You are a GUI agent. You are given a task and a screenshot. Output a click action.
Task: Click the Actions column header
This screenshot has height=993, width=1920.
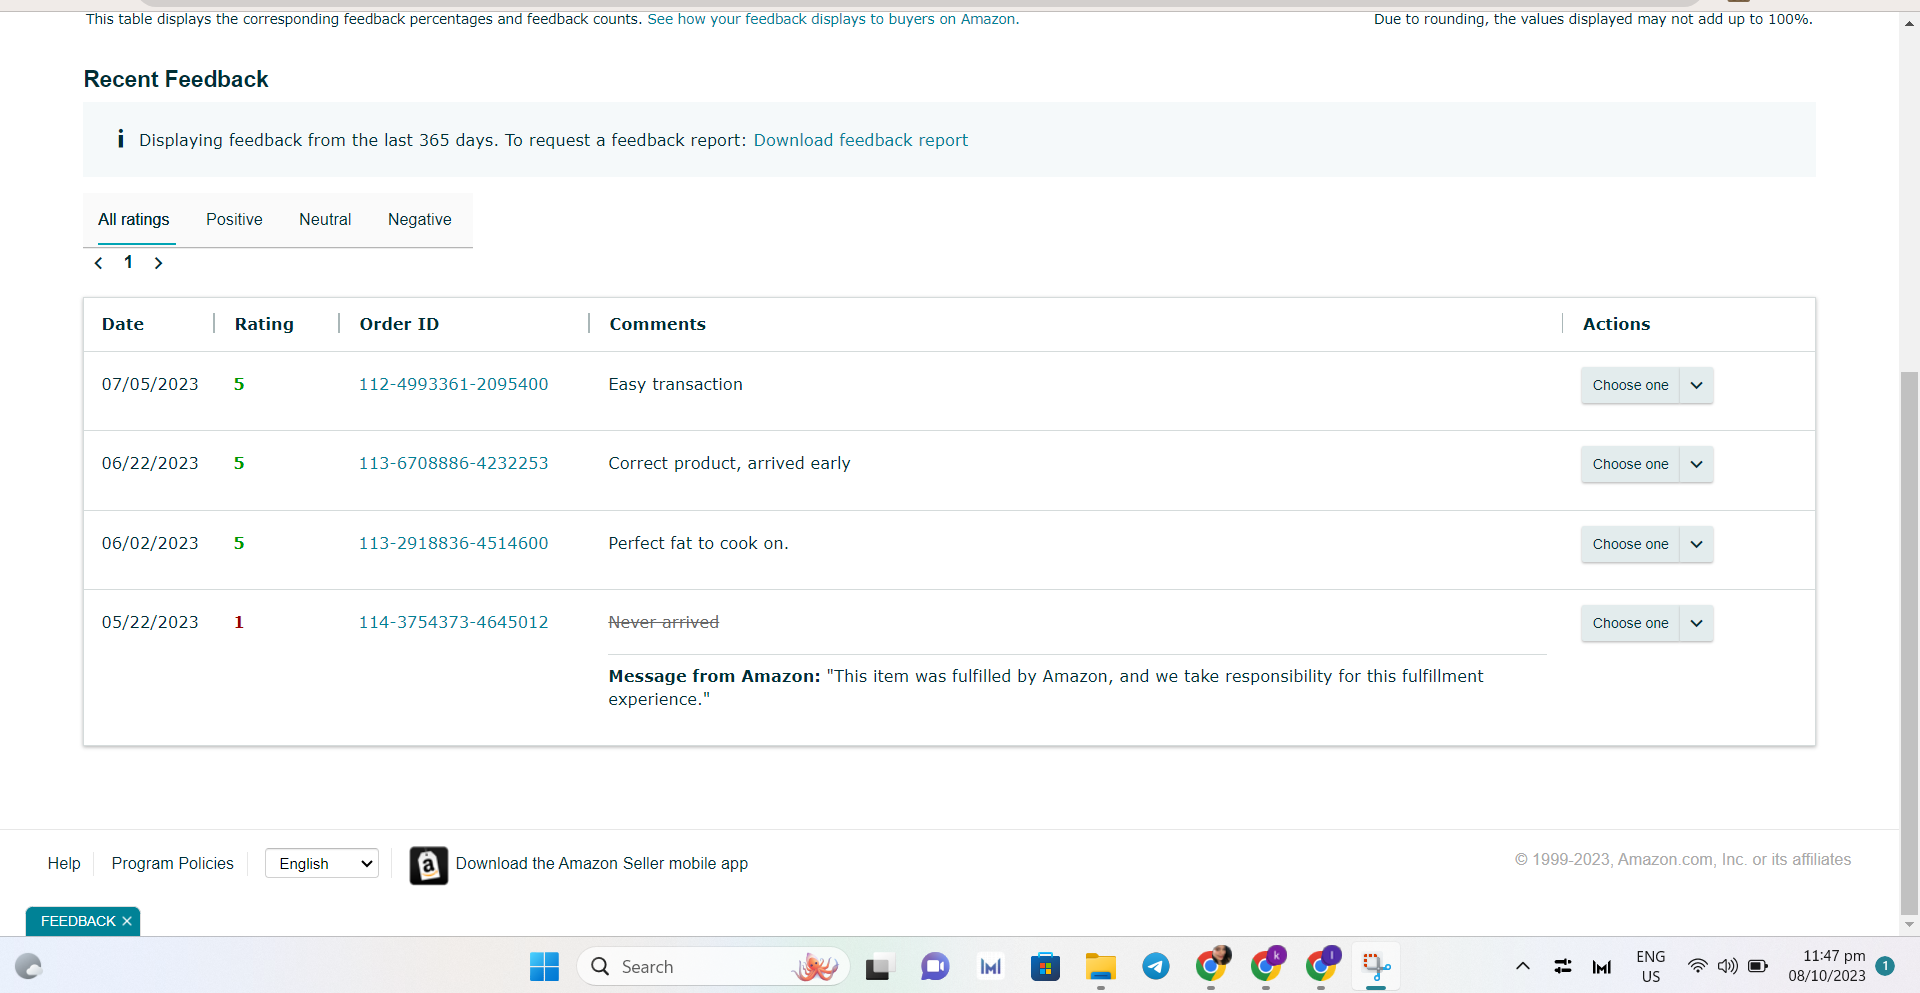1616,324
